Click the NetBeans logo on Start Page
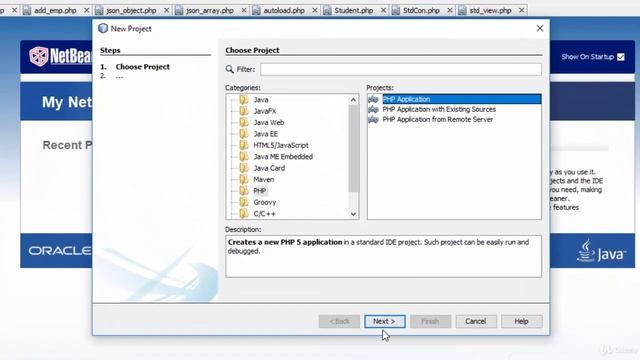The width and height of the screenshot is (640, 360). click(60, 56)
